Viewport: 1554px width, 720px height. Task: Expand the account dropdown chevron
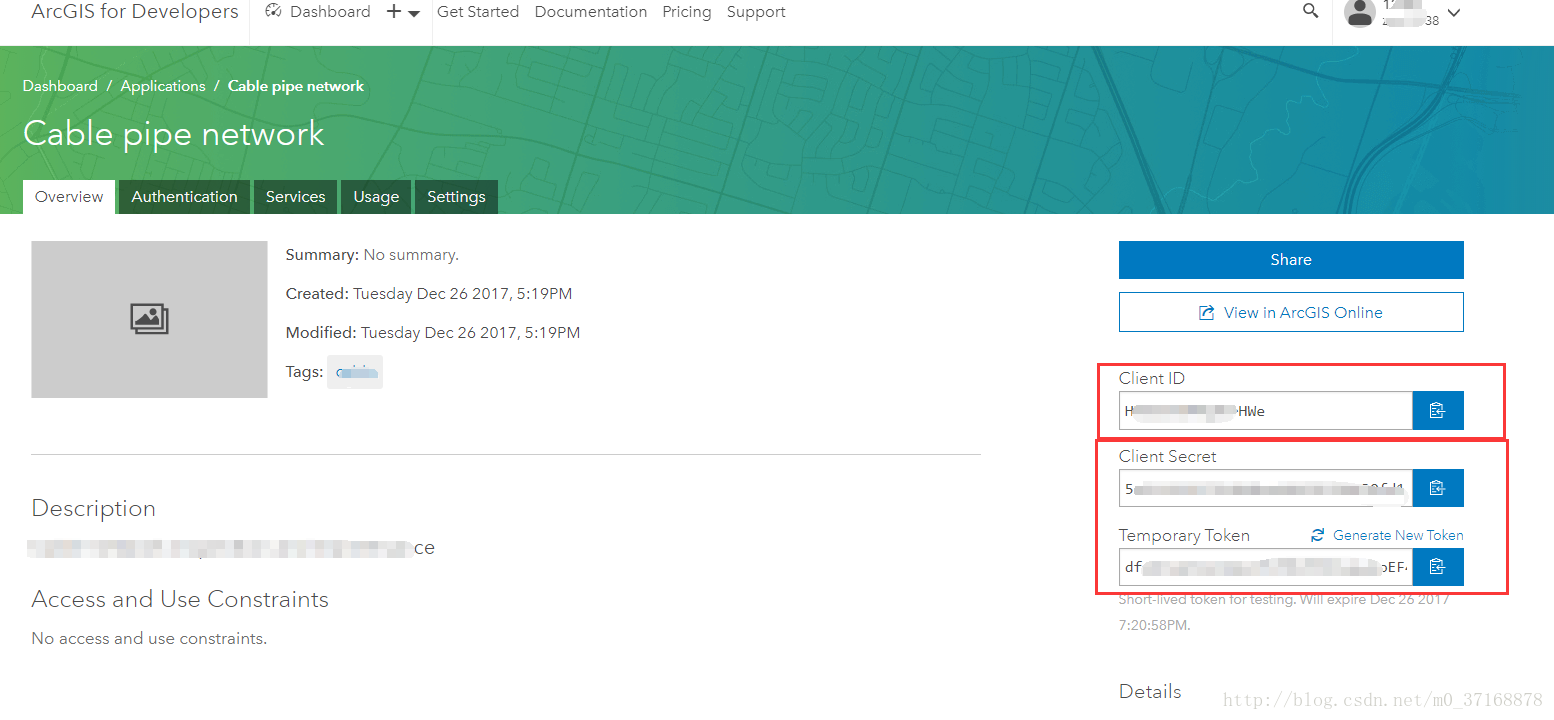point(1454,13)
